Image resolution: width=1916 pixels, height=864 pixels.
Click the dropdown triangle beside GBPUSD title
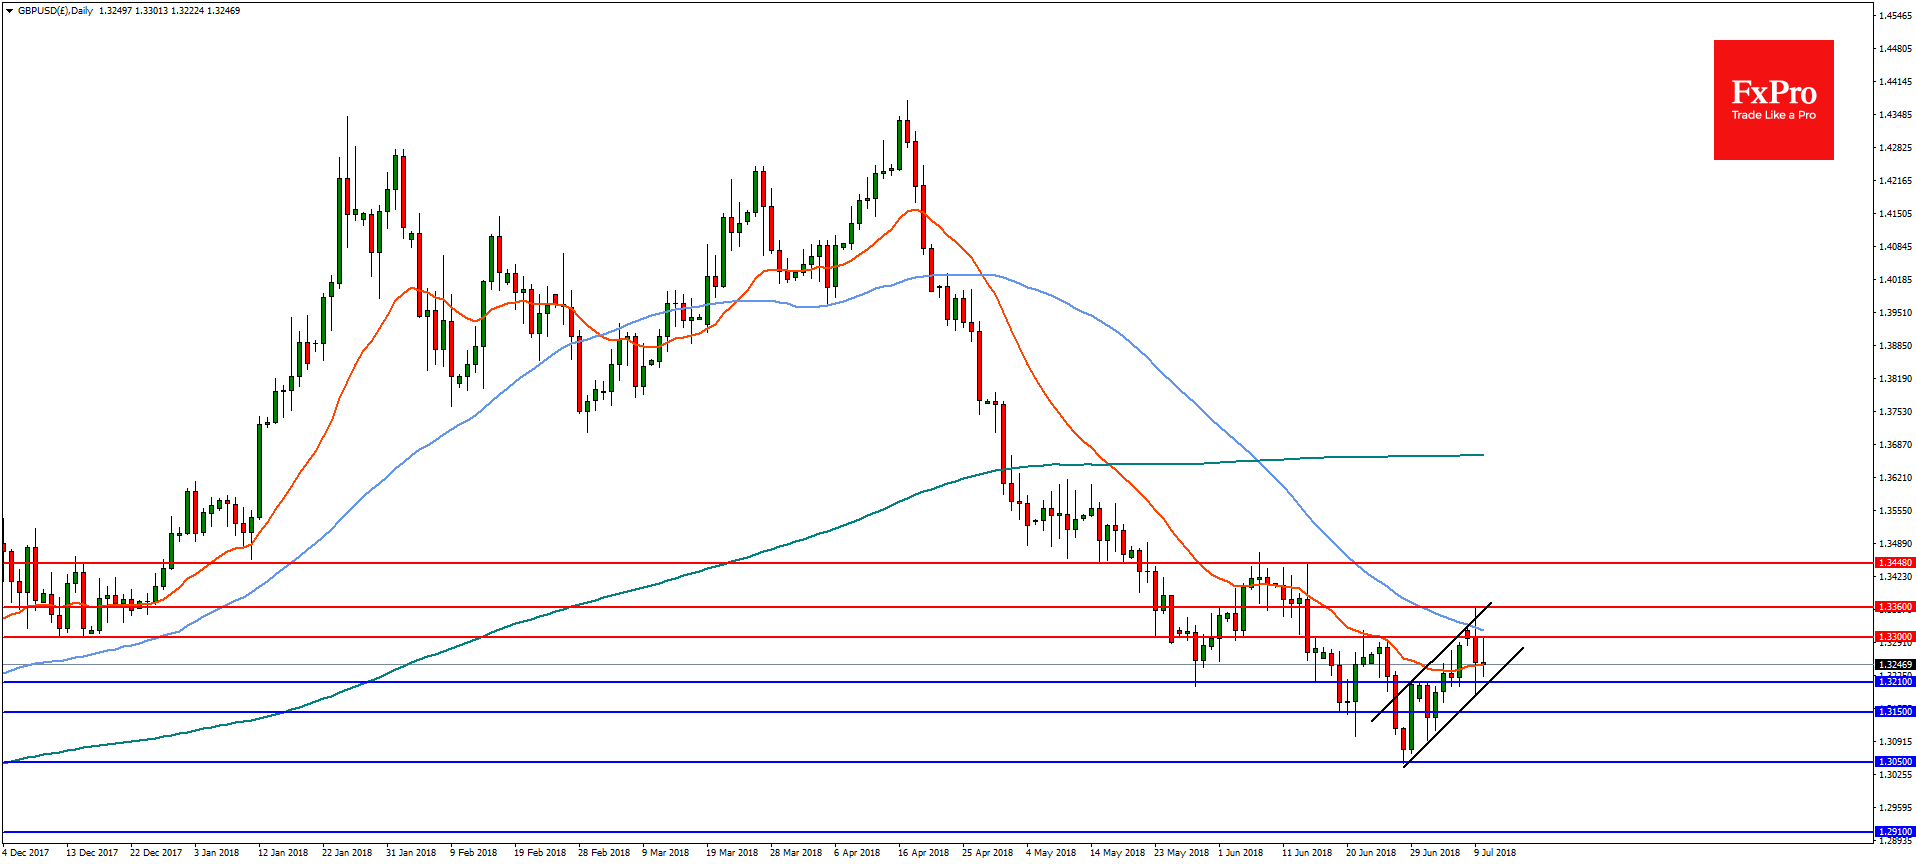pos(9,11)
